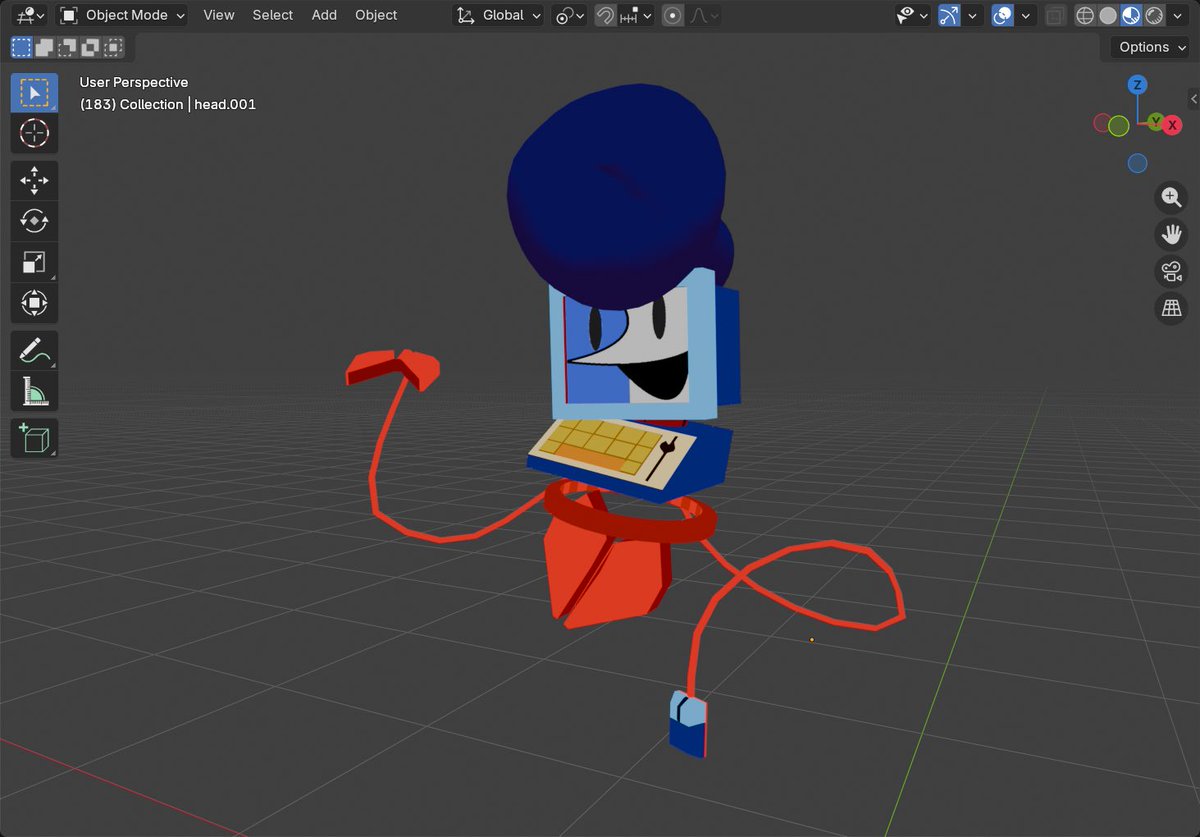Screen dimensions: 1200x837
Task: Set selection mode to subtract
Action: click(67, 47)
